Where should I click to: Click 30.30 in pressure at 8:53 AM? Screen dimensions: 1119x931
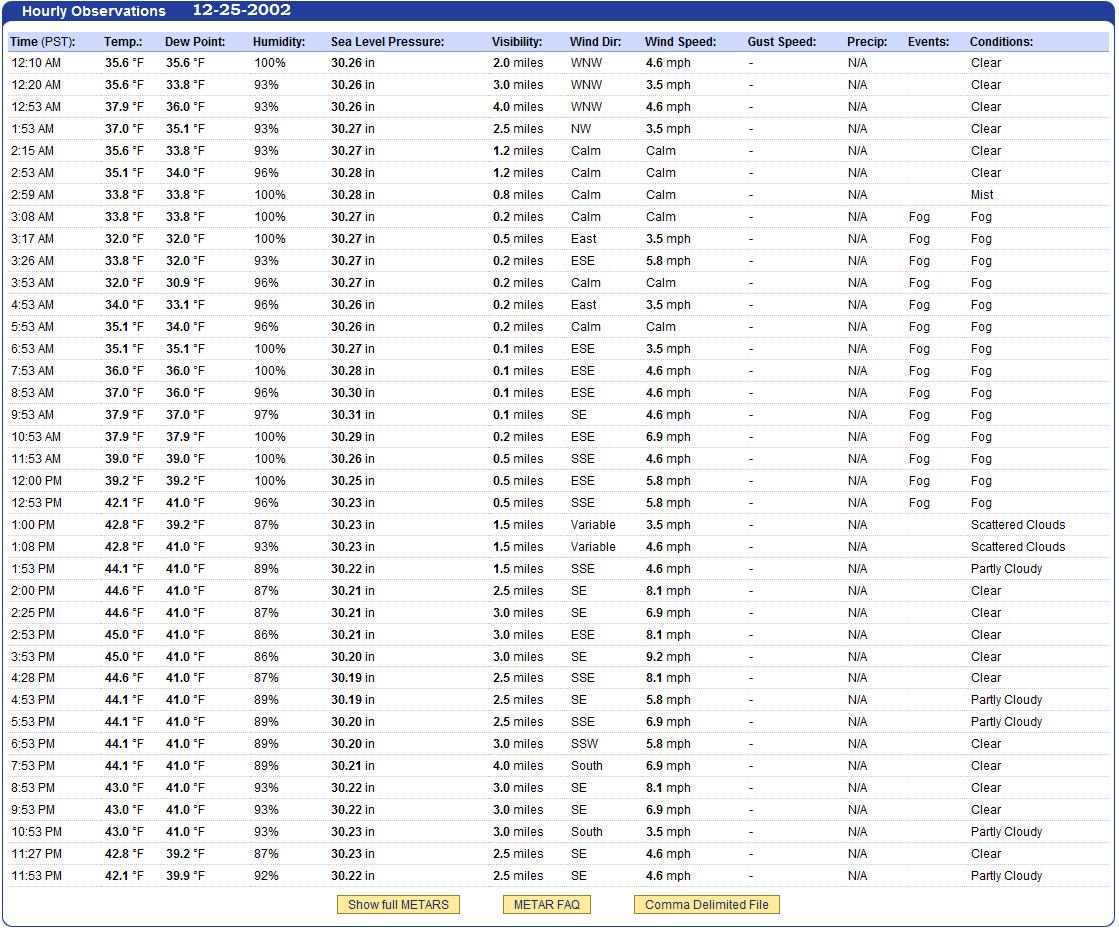click(353, 393)
